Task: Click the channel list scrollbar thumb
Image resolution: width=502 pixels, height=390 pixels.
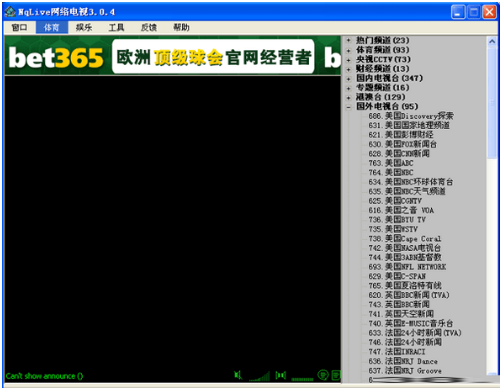Action: pos(492,102)
